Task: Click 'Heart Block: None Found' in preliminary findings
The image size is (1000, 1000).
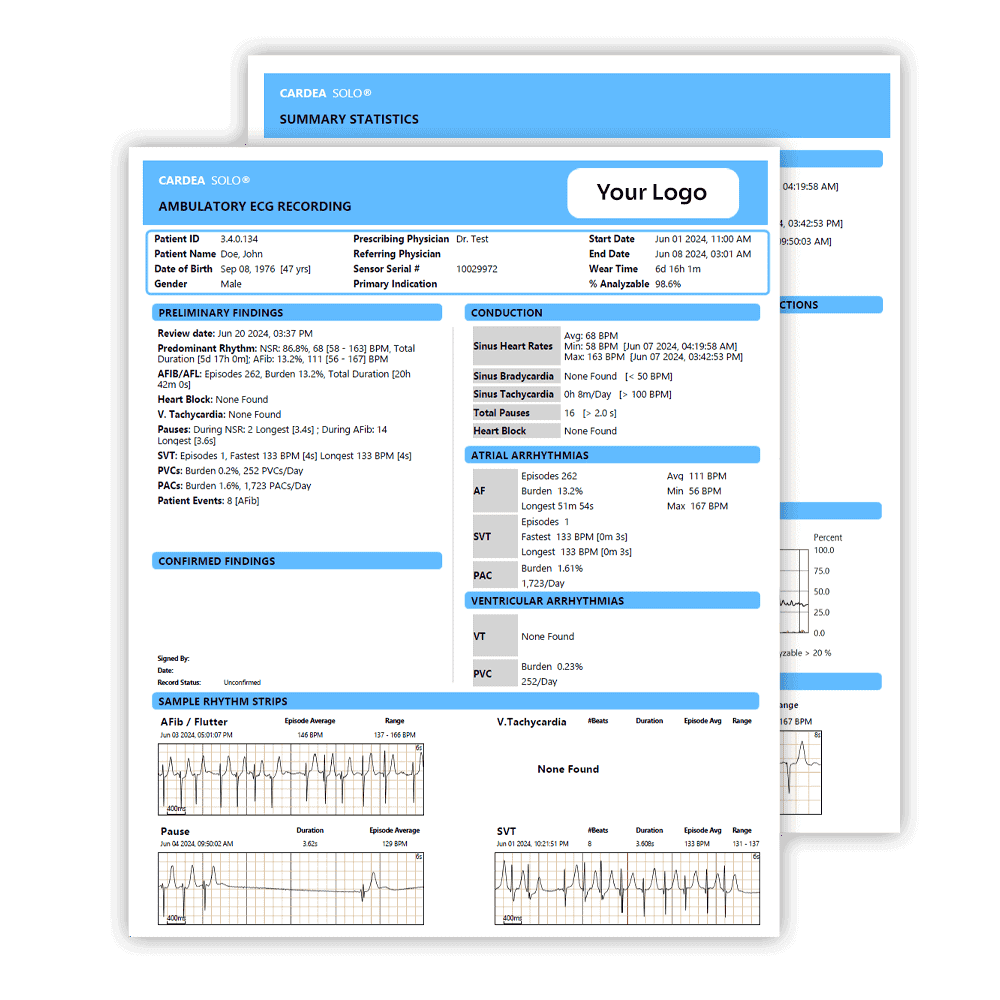Action: point(212,399)
